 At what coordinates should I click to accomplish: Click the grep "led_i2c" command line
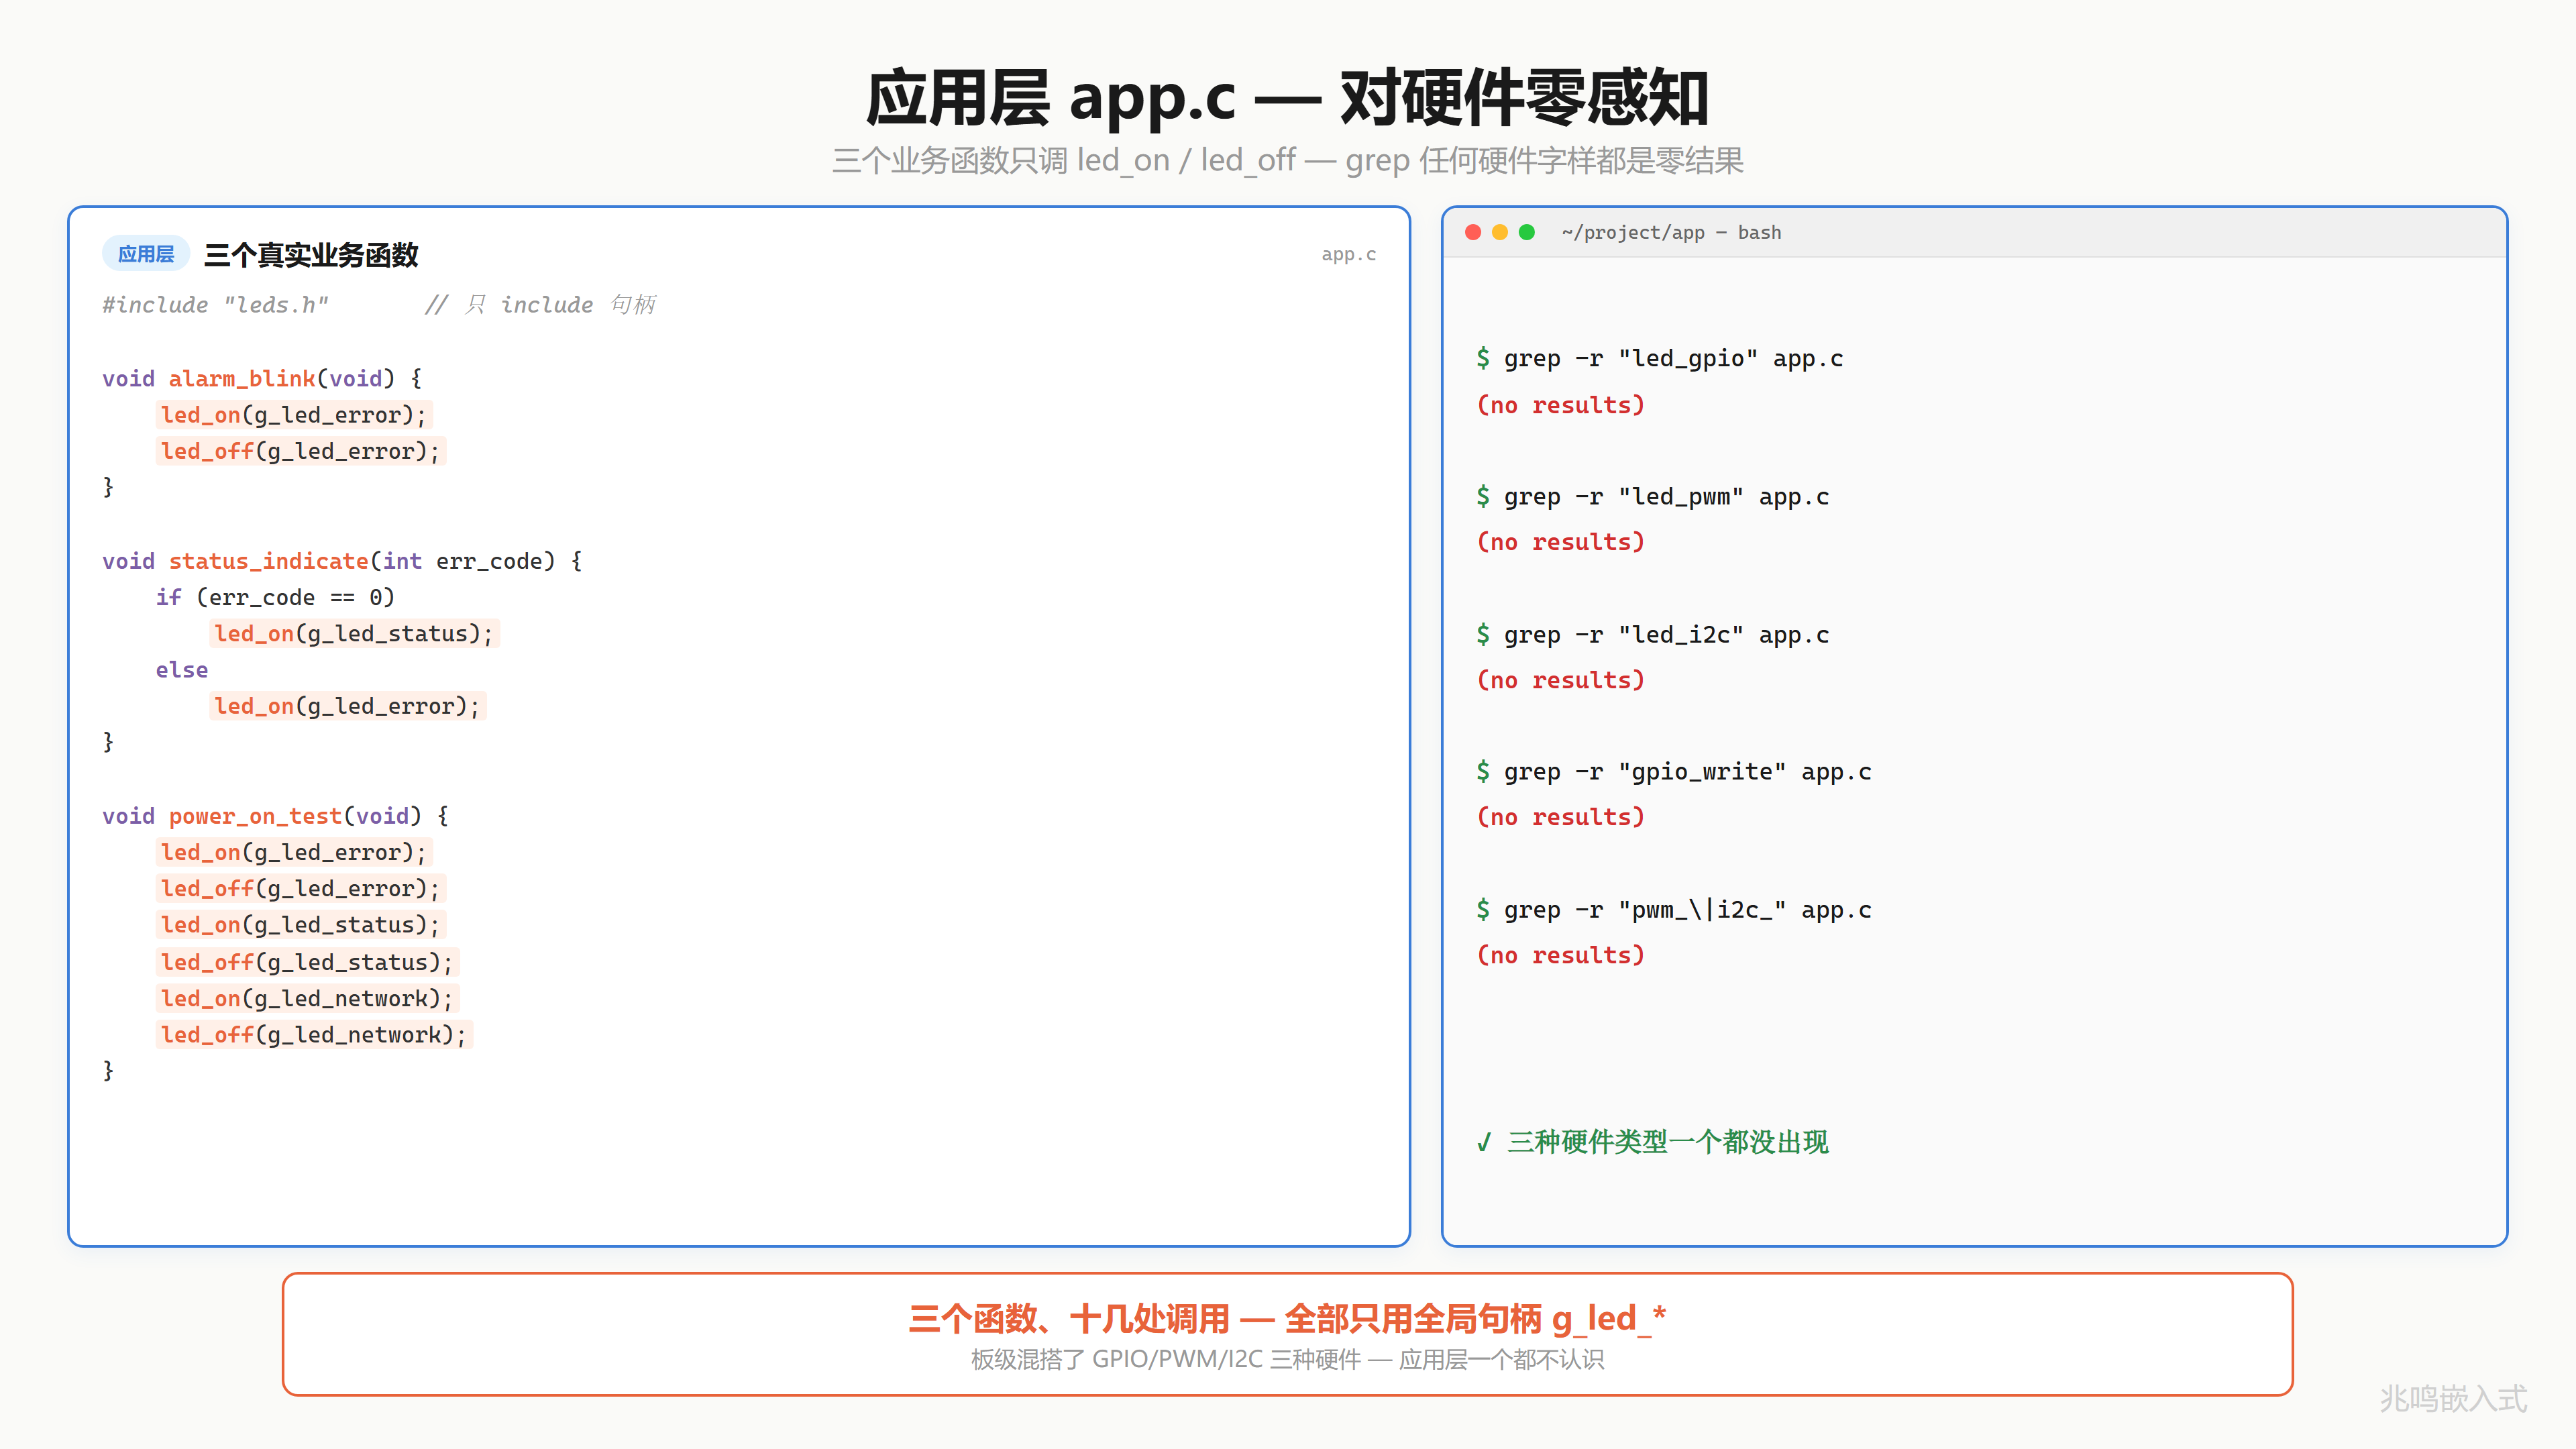[1652, 635]
